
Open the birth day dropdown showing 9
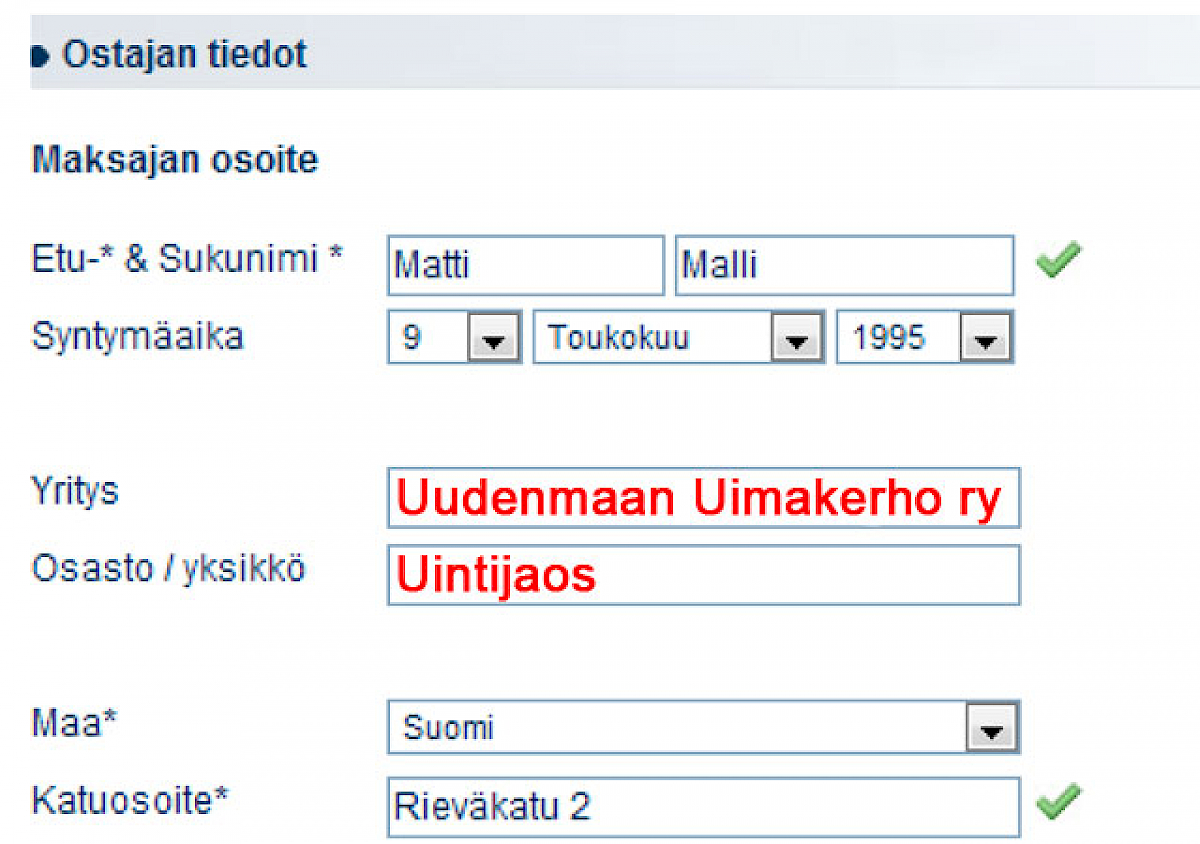[454, 337]
